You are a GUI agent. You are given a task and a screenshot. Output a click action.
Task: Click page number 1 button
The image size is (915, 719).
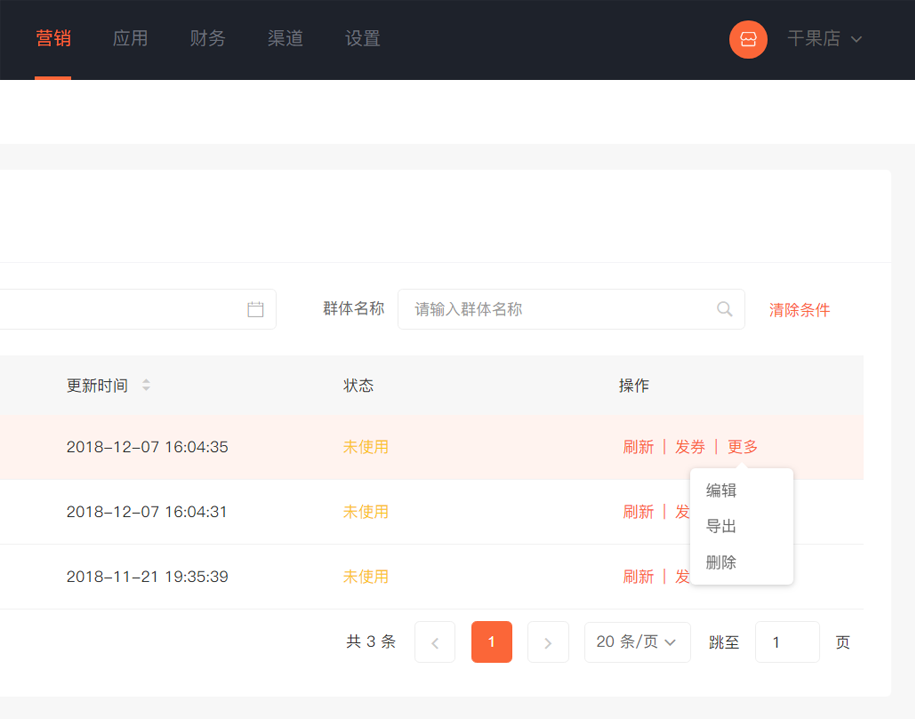coord(492,642)
